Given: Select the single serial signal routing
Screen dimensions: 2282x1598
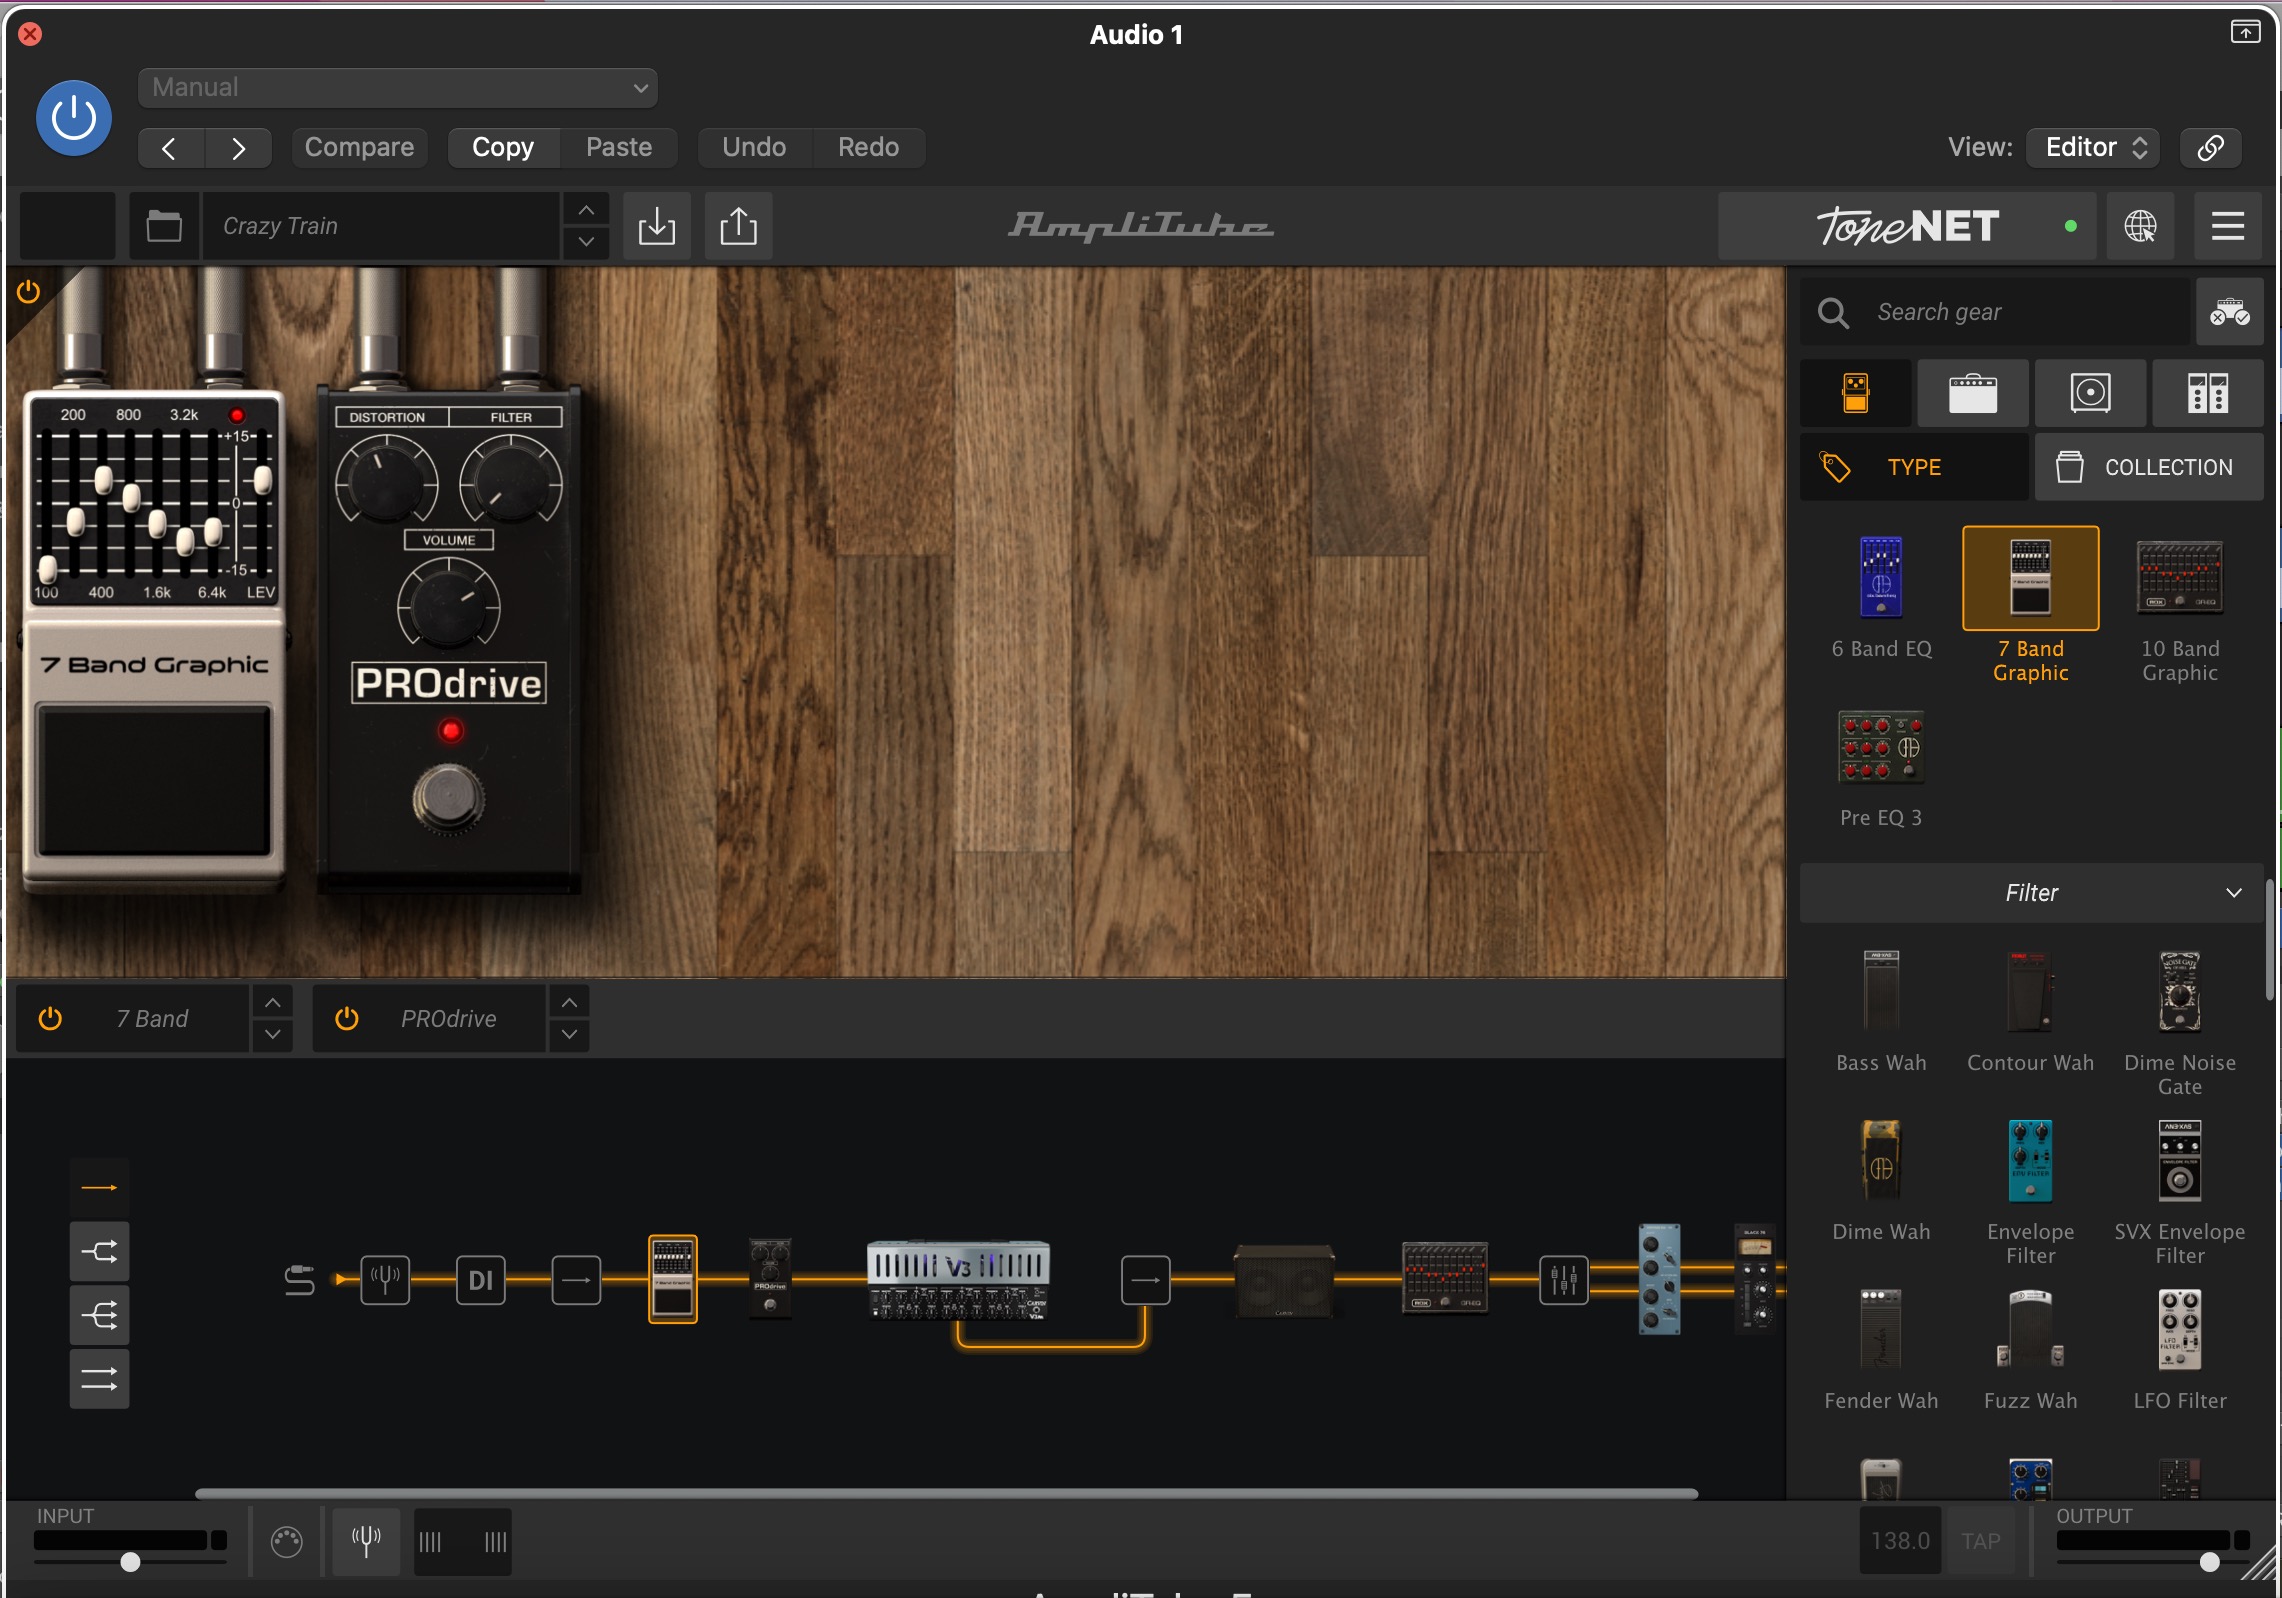Looking at the screenshot, I should 99,1188.
